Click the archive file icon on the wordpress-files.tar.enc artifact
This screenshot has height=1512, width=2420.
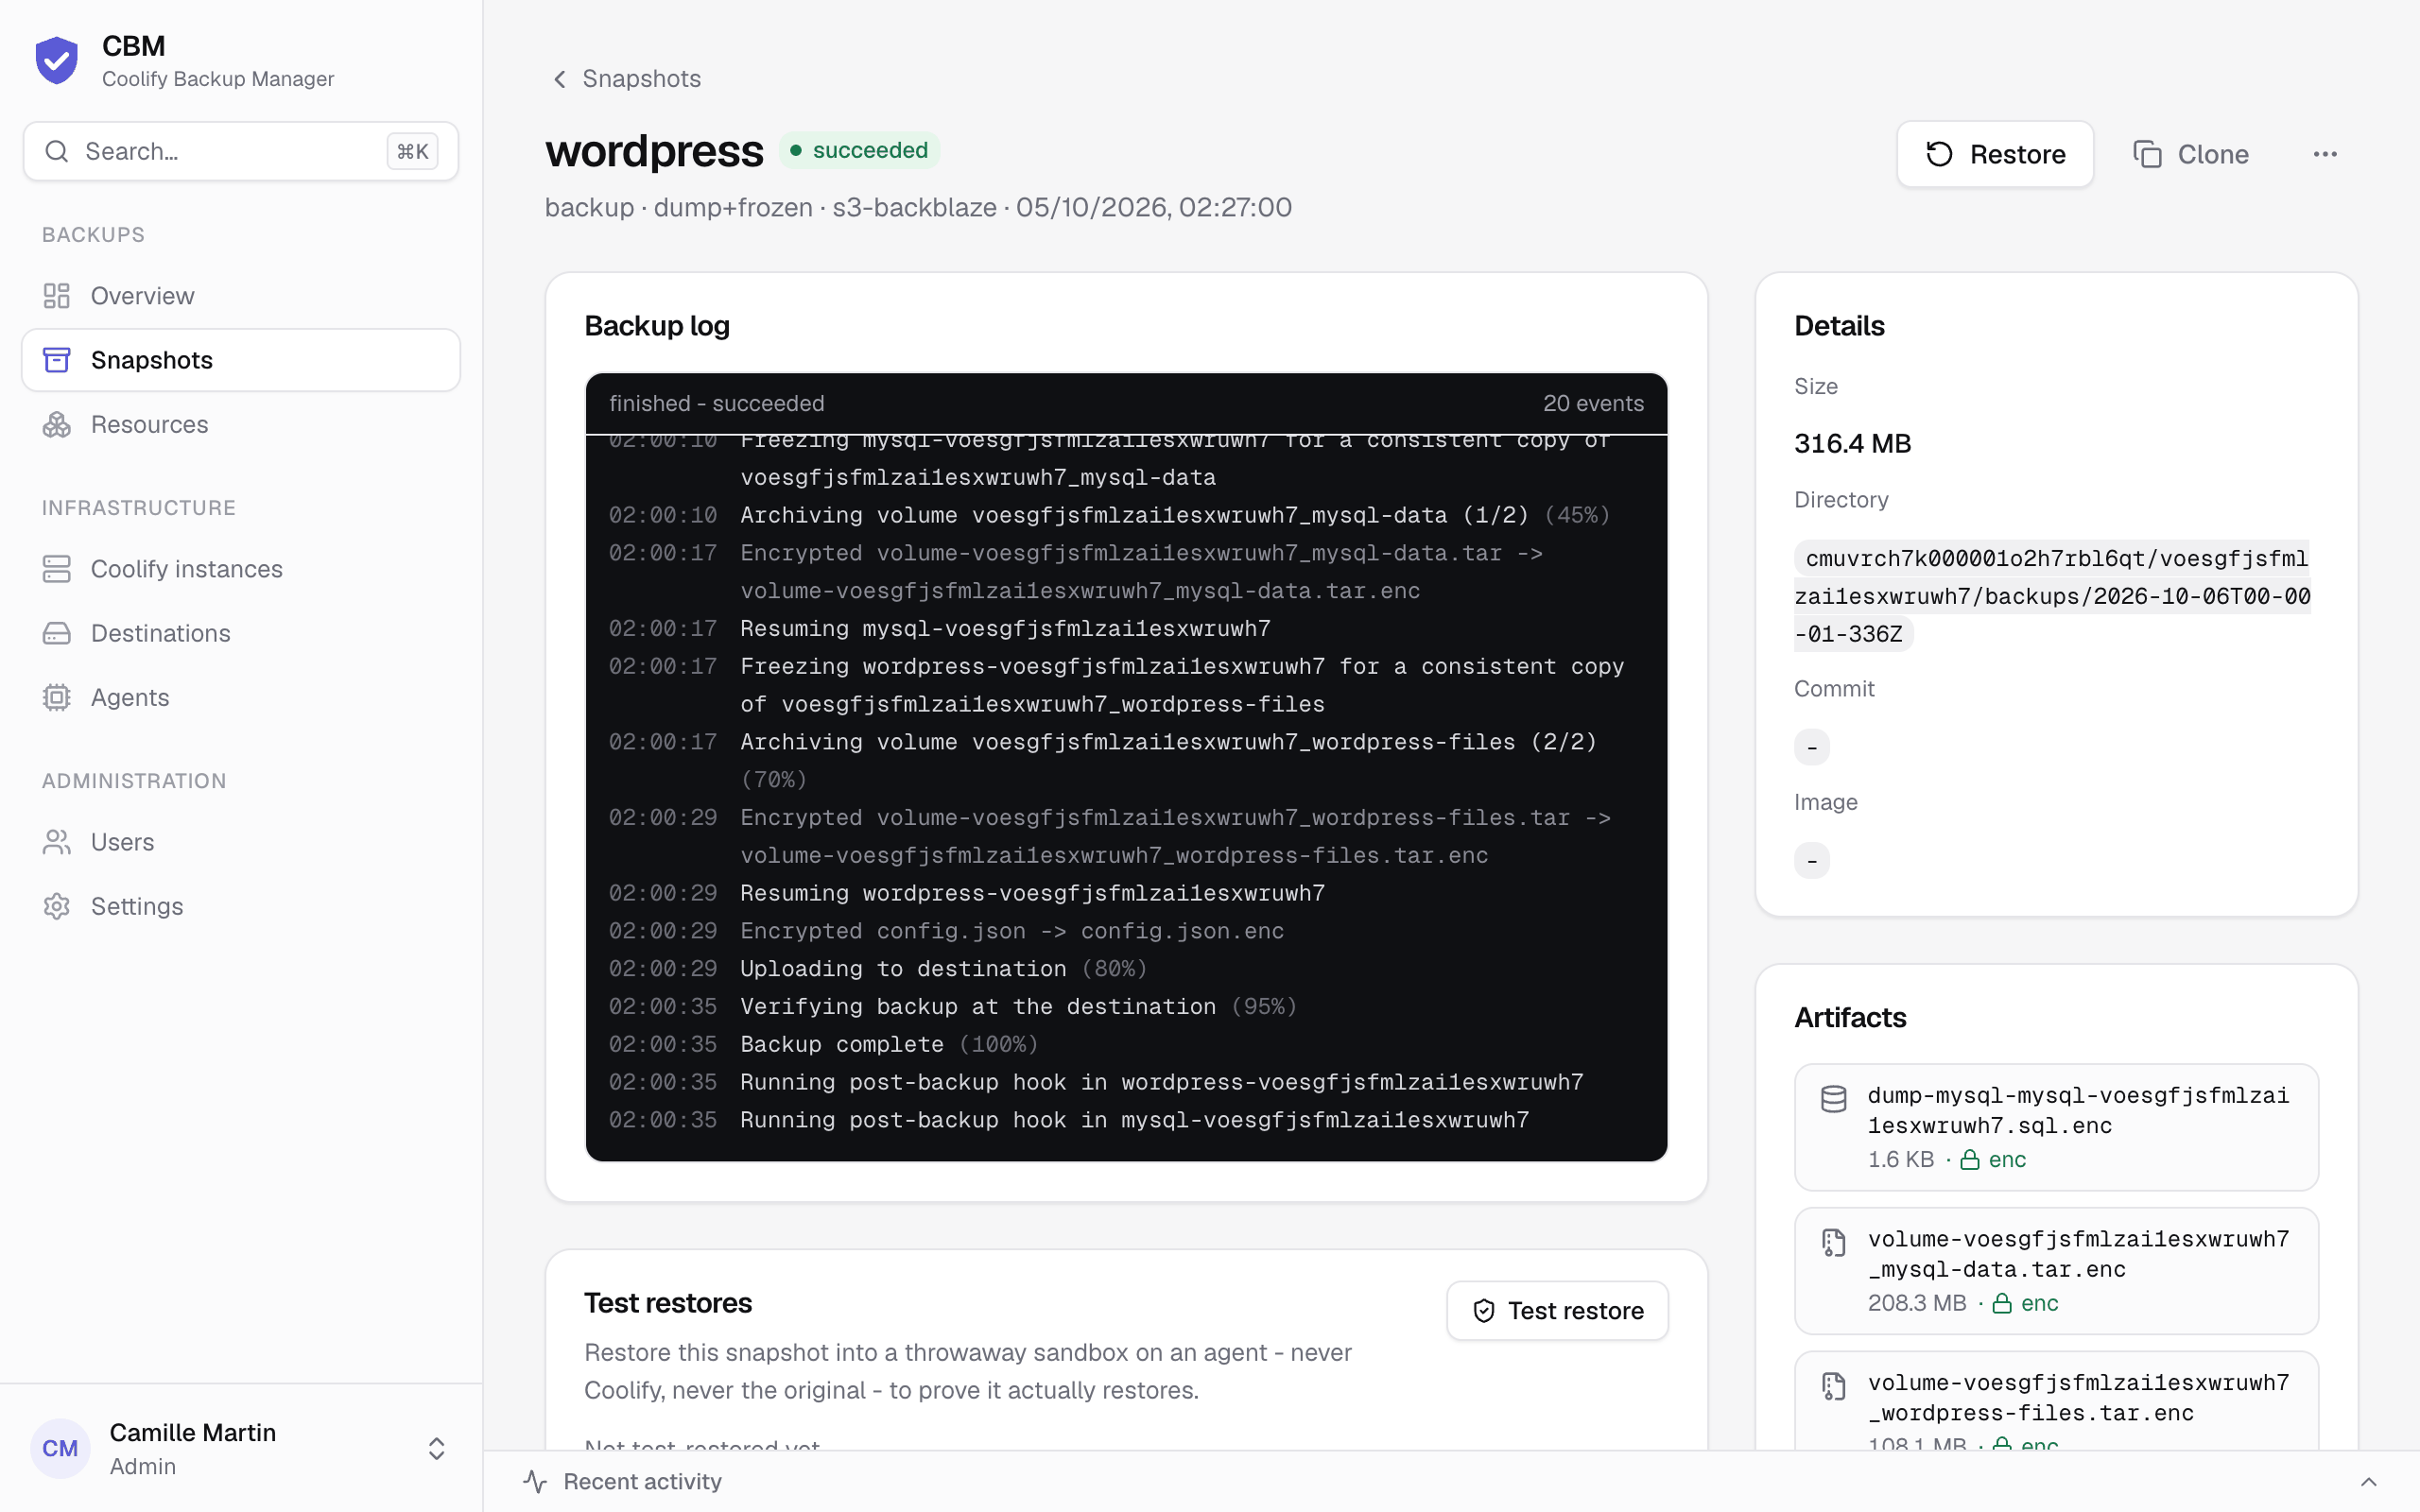point(1833,1387)
